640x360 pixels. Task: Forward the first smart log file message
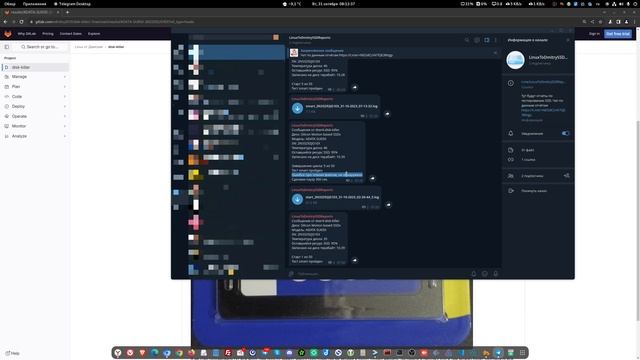[x=387, y=114]
